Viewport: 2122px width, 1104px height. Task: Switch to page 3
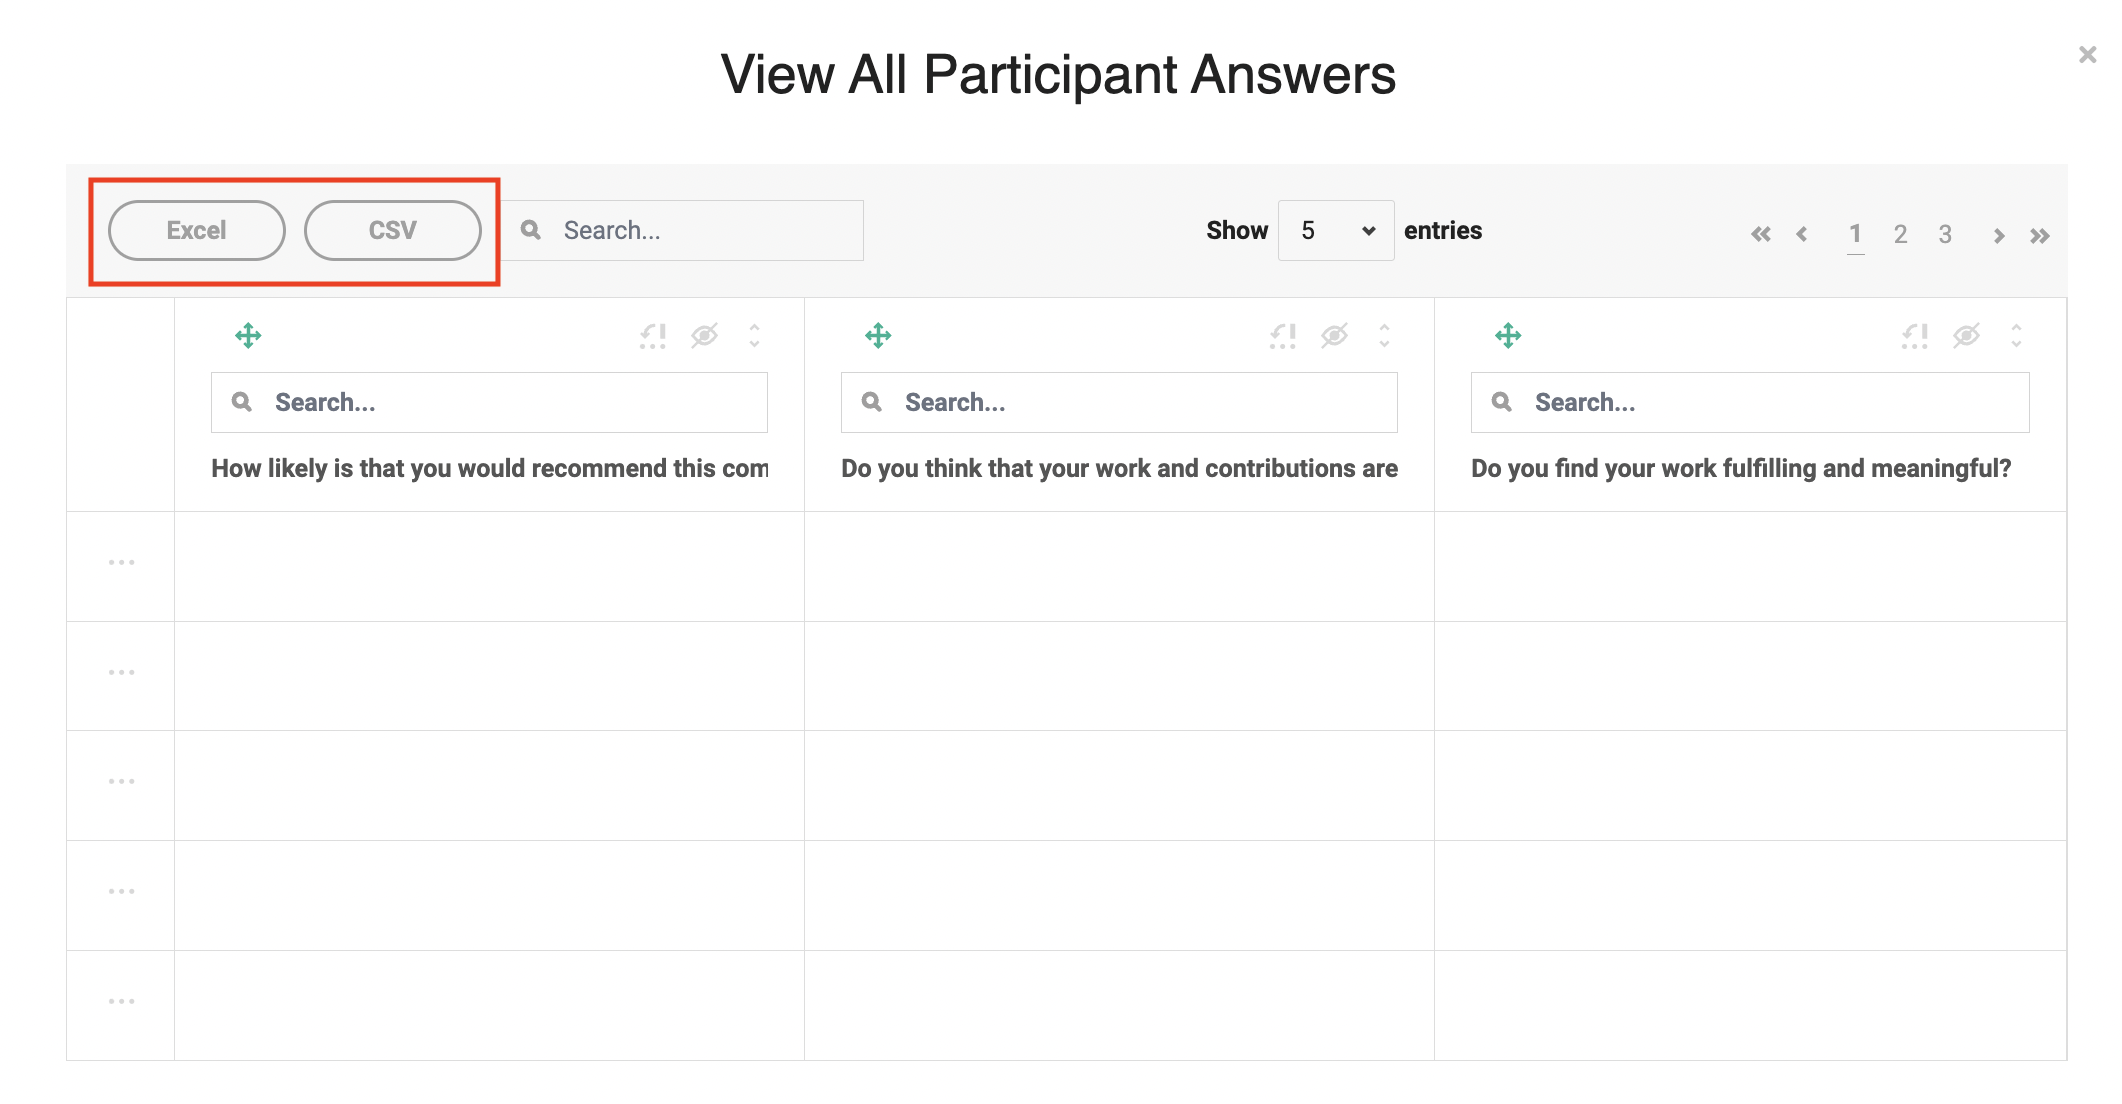(1945, 234)
